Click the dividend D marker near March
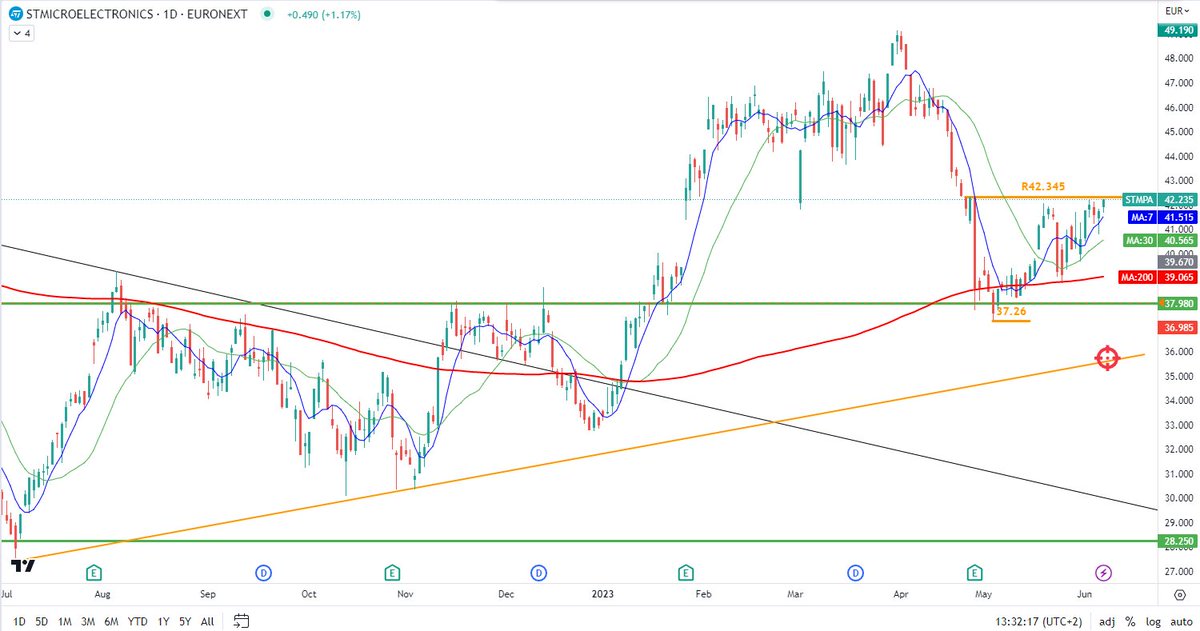Viewport: 1200px width, 631px height. pos(856,573)
